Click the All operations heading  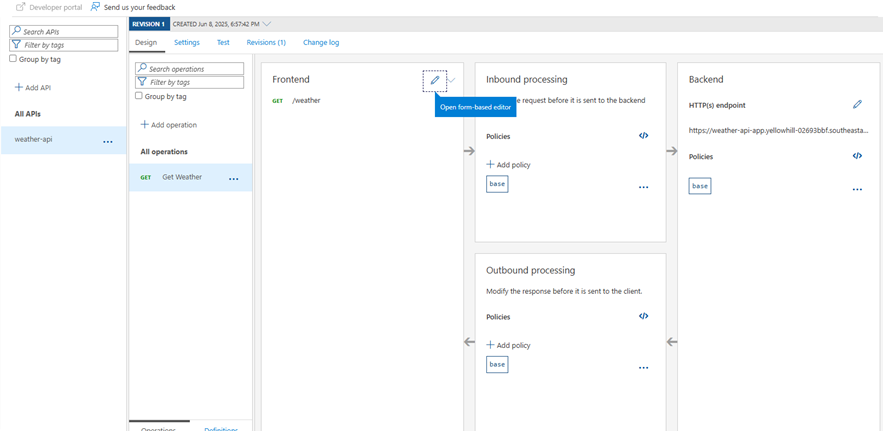click(x=164, y=152)
